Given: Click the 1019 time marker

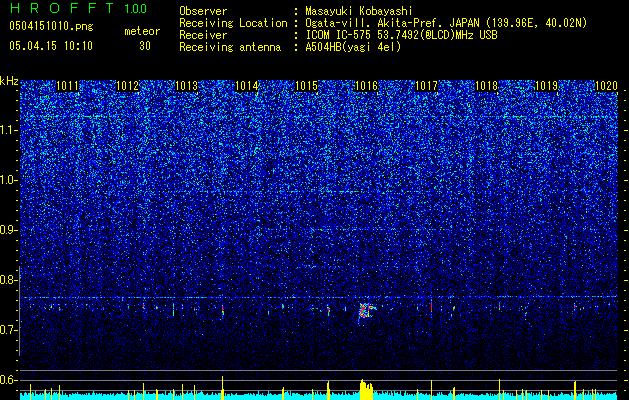Looking at the screenshot, I should (x=546, y=86).
